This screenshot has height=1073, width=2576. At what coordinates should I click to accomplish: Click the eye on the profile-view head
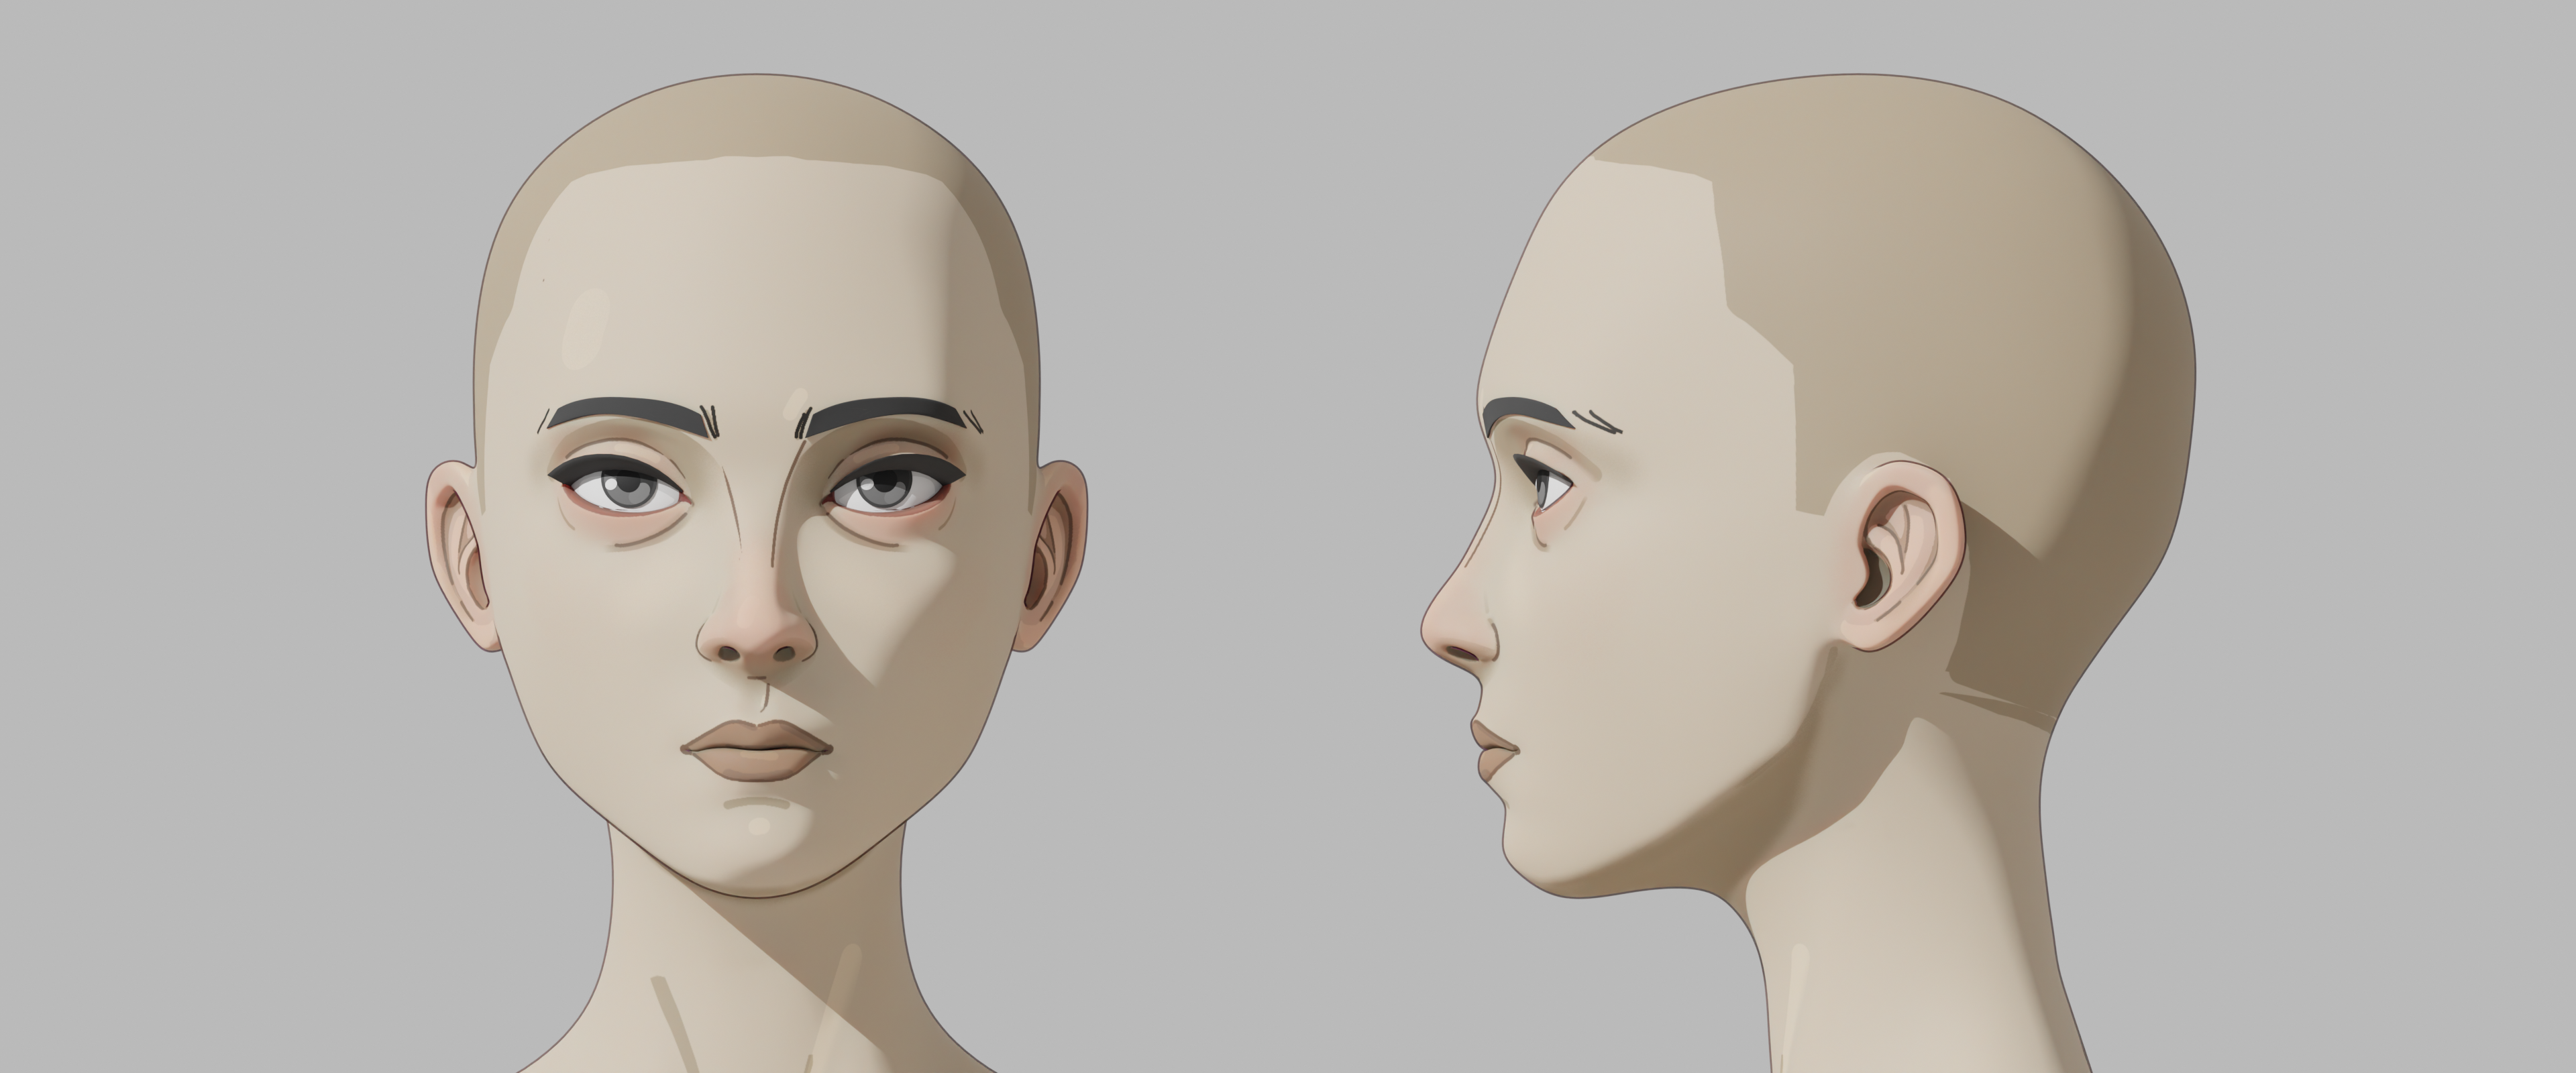point(1549,489)
